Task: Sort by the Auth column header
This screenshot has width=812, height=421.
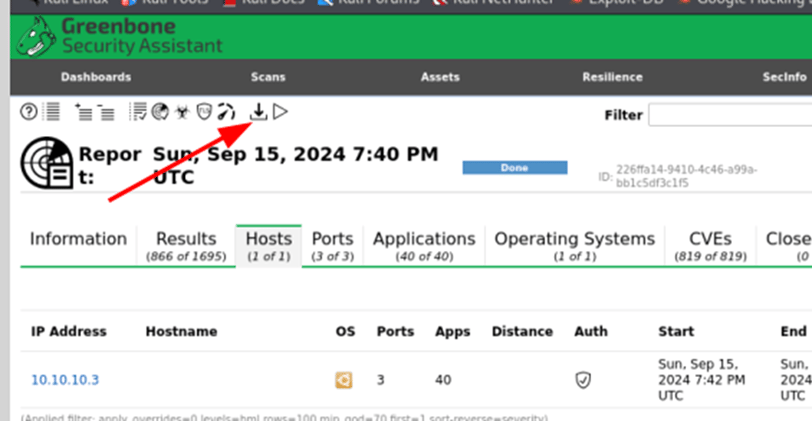Action: pos(591,331)
